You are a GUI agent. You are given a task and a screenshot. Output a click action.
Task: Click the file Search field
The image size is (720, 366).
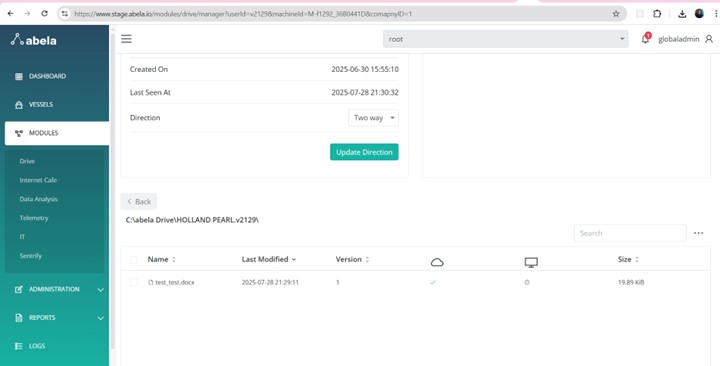point(630,233)
